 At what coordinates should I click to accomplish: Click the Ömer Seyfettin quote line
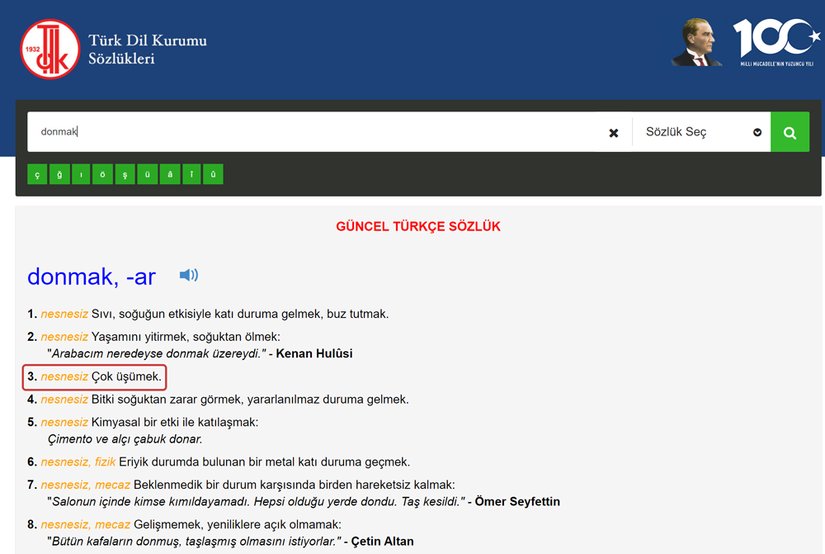tap(304, 501)
